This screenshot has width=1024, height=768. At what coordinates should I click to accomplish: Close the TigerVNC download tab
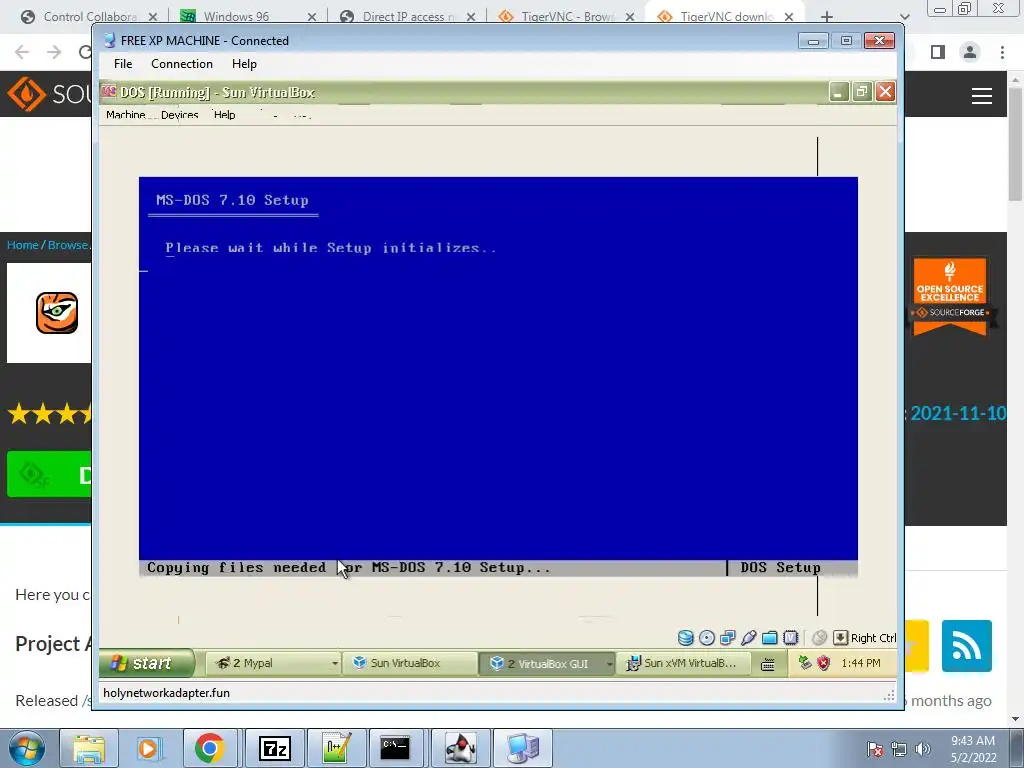point(789,17)
